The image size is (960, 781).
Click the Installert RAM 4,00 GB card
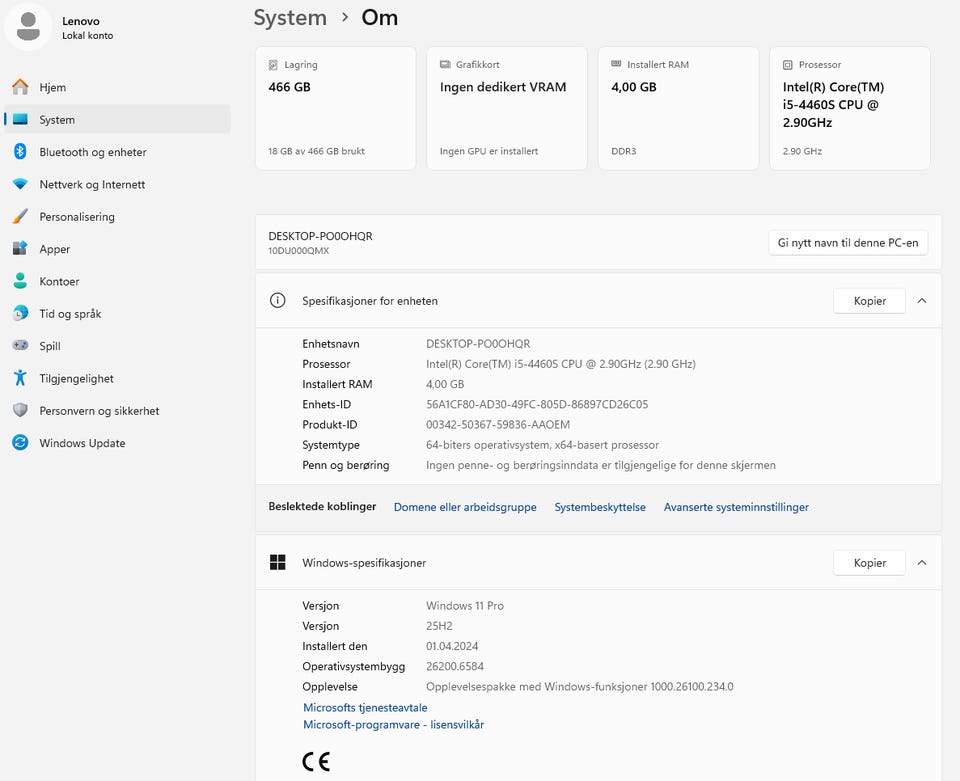(x=678, y=108)
